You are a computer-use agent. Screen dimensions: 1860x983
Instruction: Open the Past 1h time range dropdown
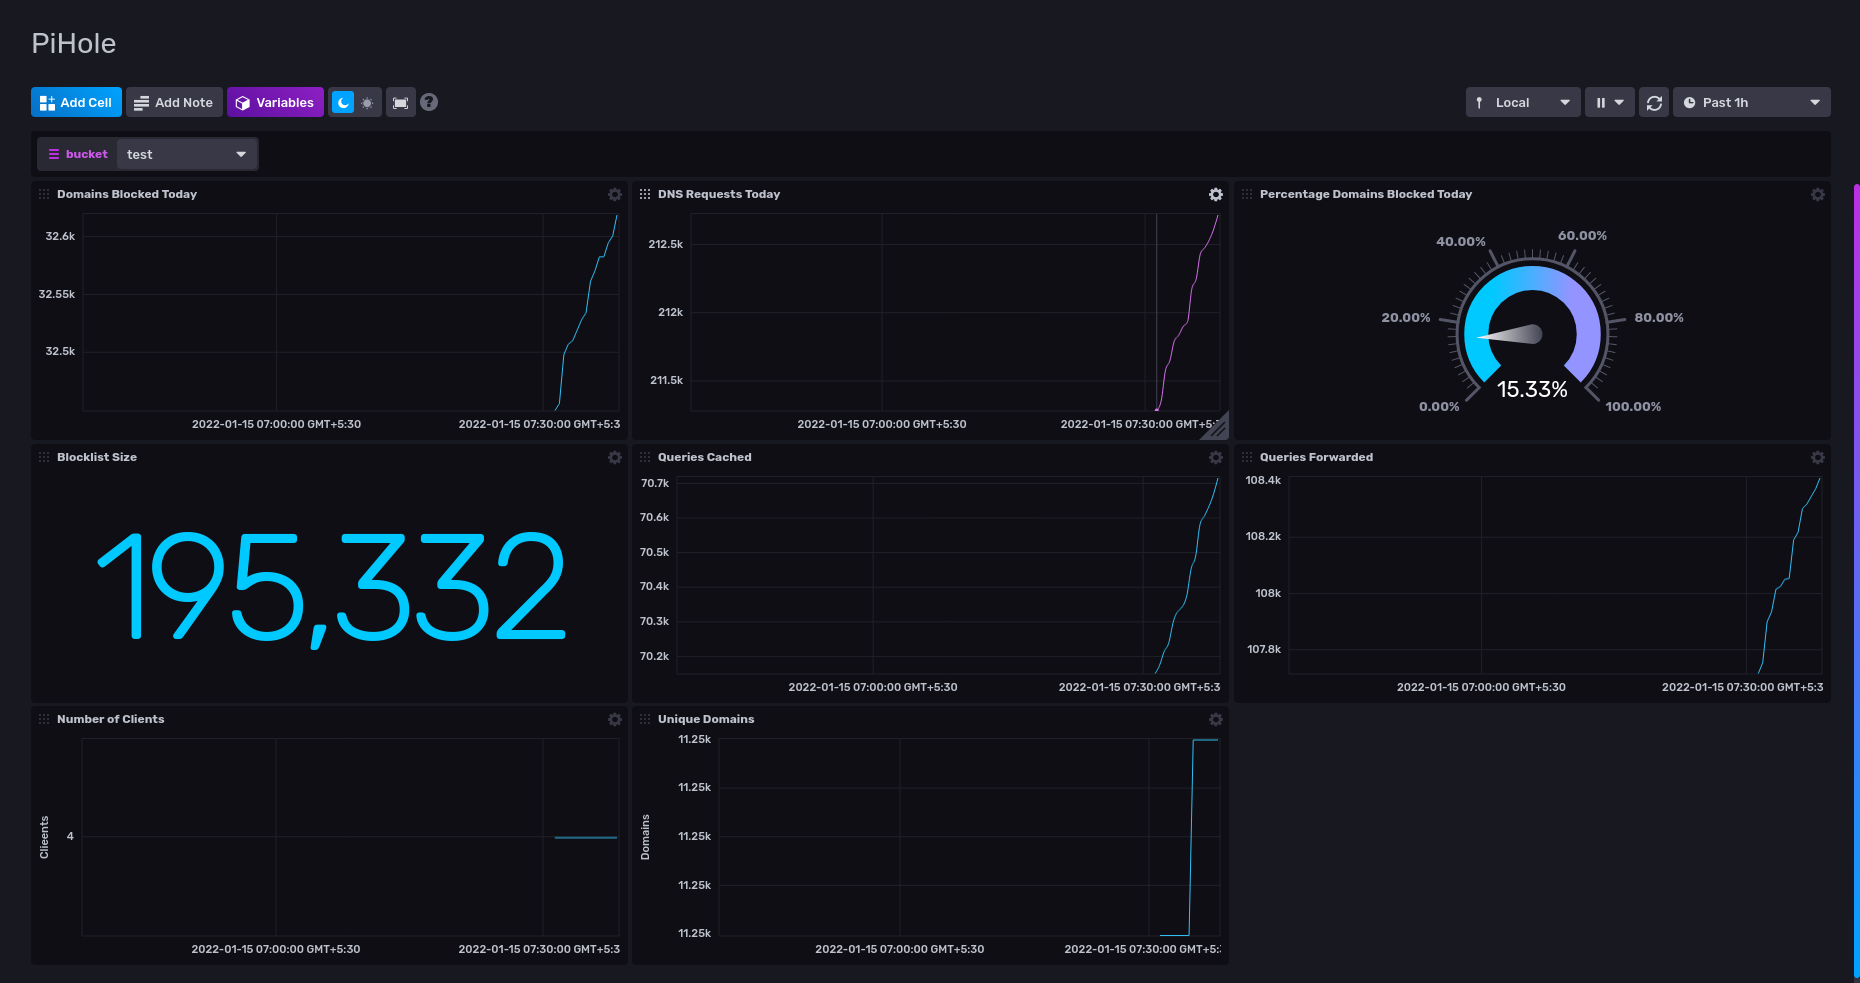pyautogui.click(x=1752, y=102)
